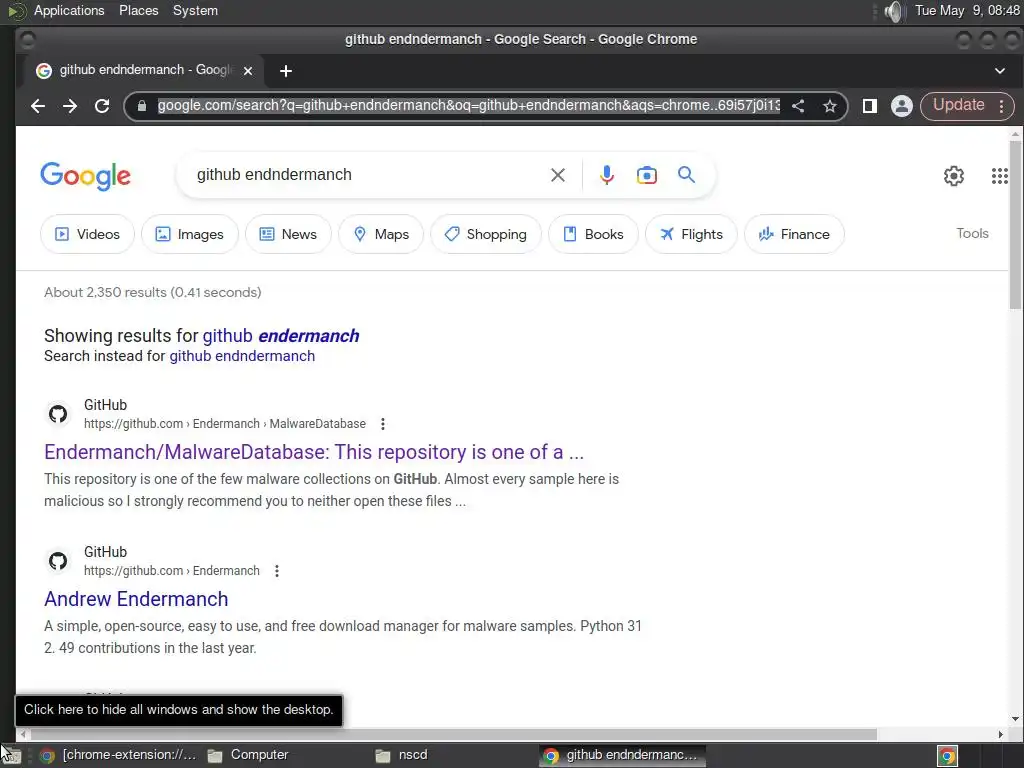This screenshot has width=1024, height=768.
Task: Switch to Finance results
Action: click(x=794, y=234)
